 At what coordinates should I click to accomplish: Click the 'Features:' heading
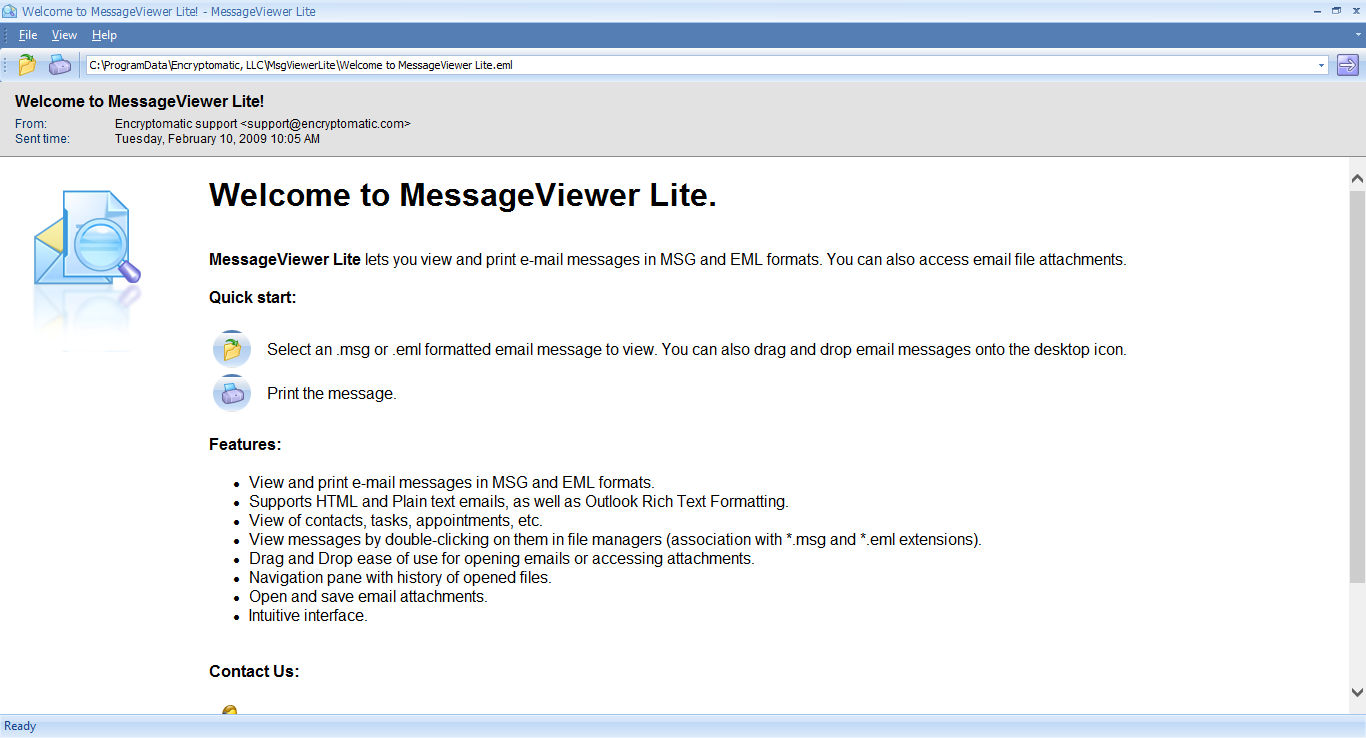tap(245, 444)
